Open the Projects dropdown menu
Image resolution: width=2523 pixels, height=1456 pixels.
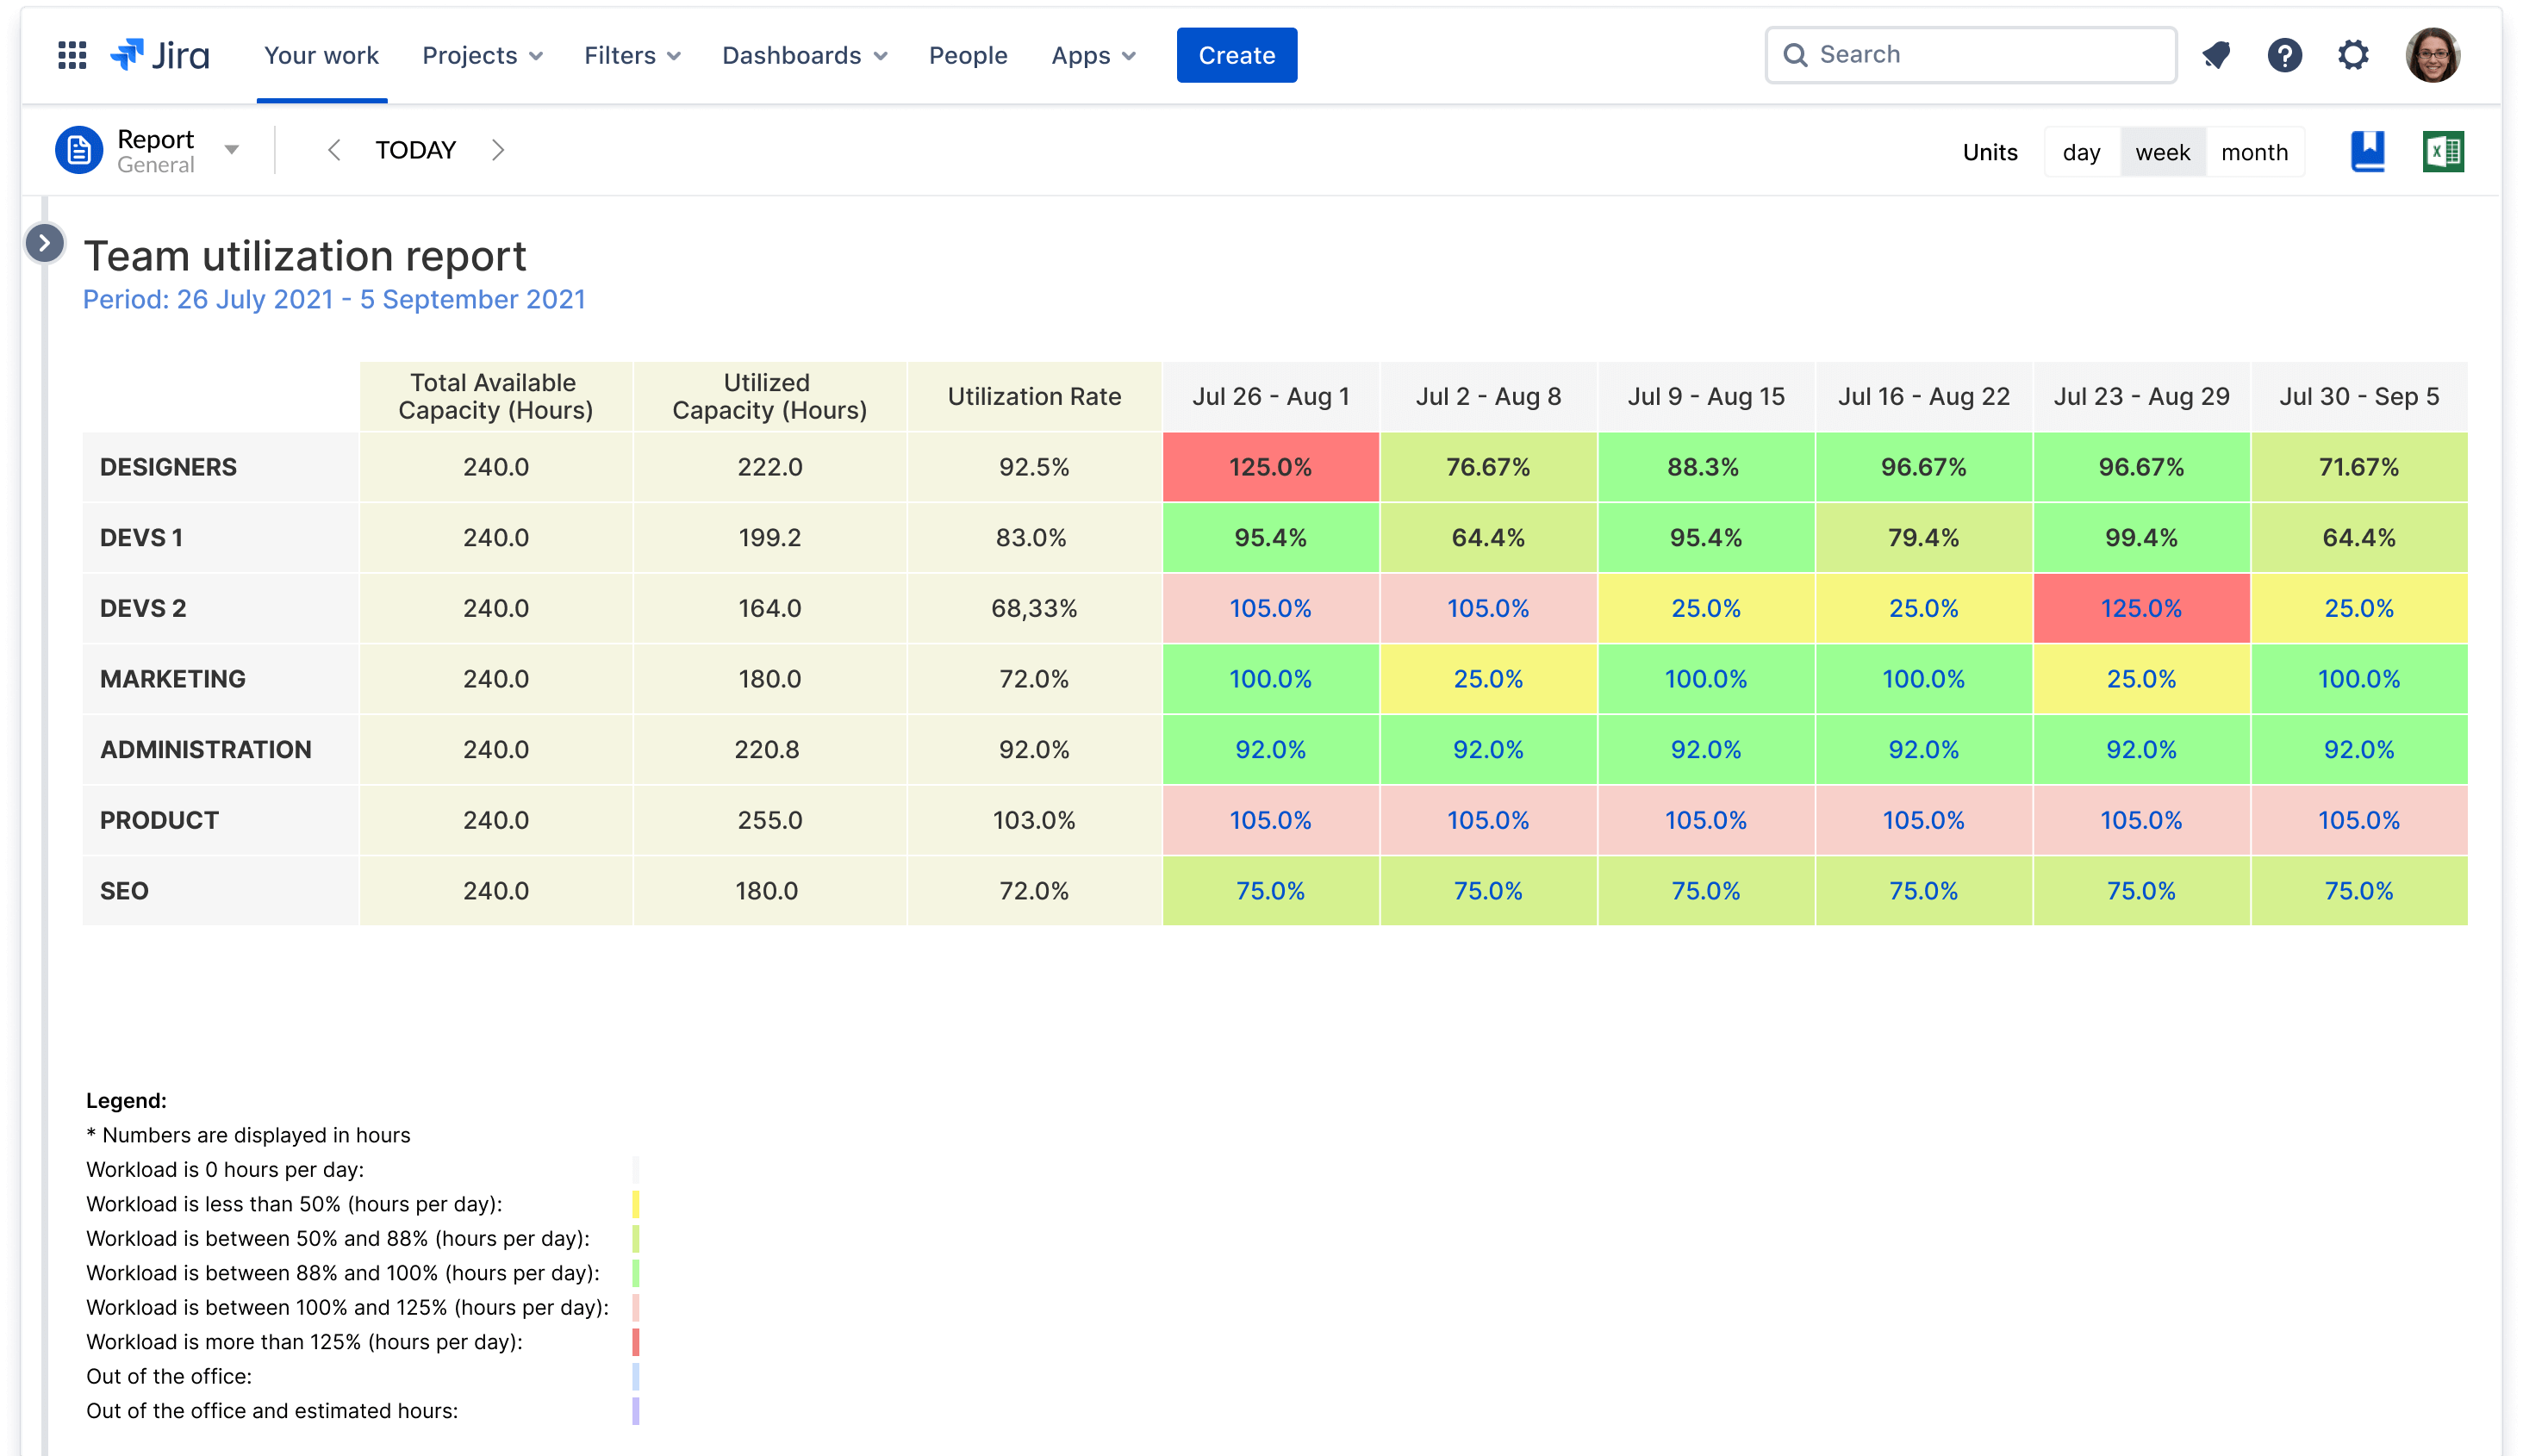[482, 55]
